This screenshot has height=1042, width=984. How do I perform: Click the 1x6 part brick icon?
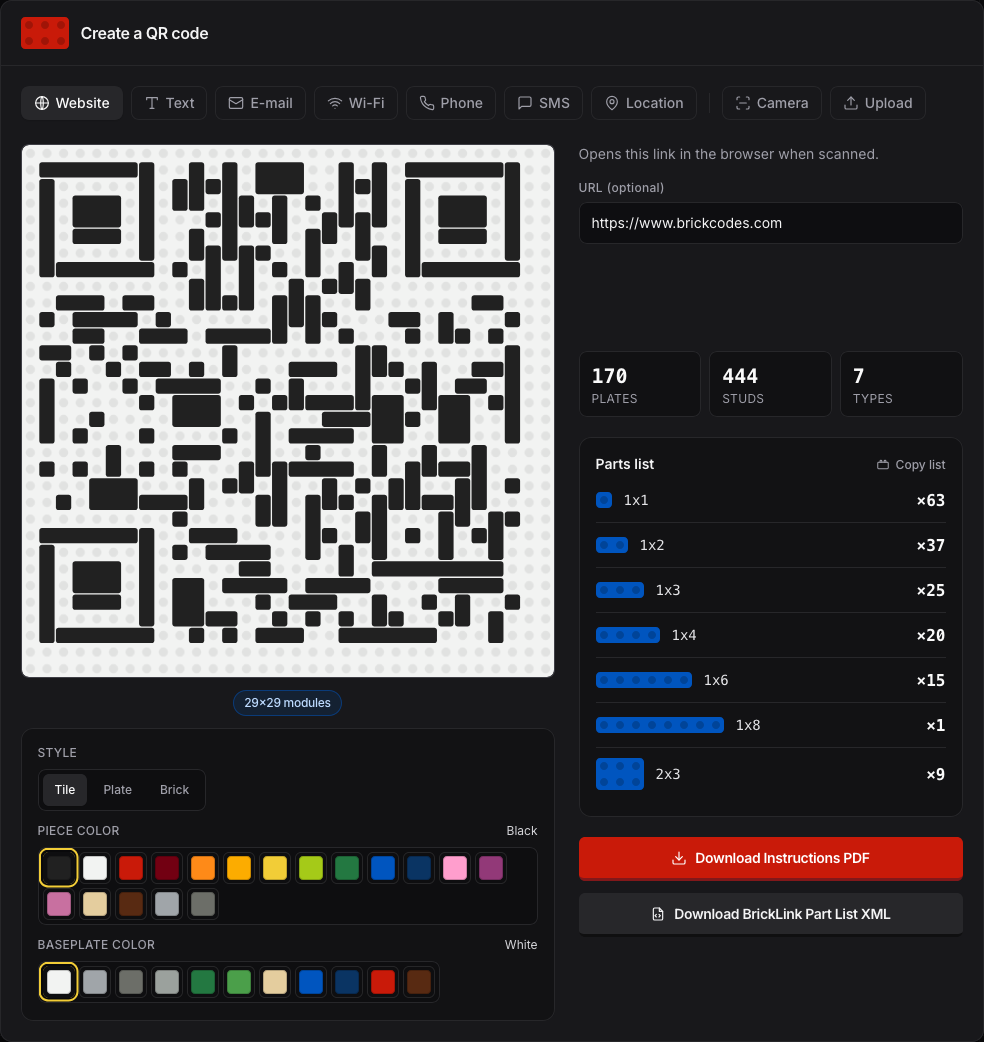coord(644,680)
